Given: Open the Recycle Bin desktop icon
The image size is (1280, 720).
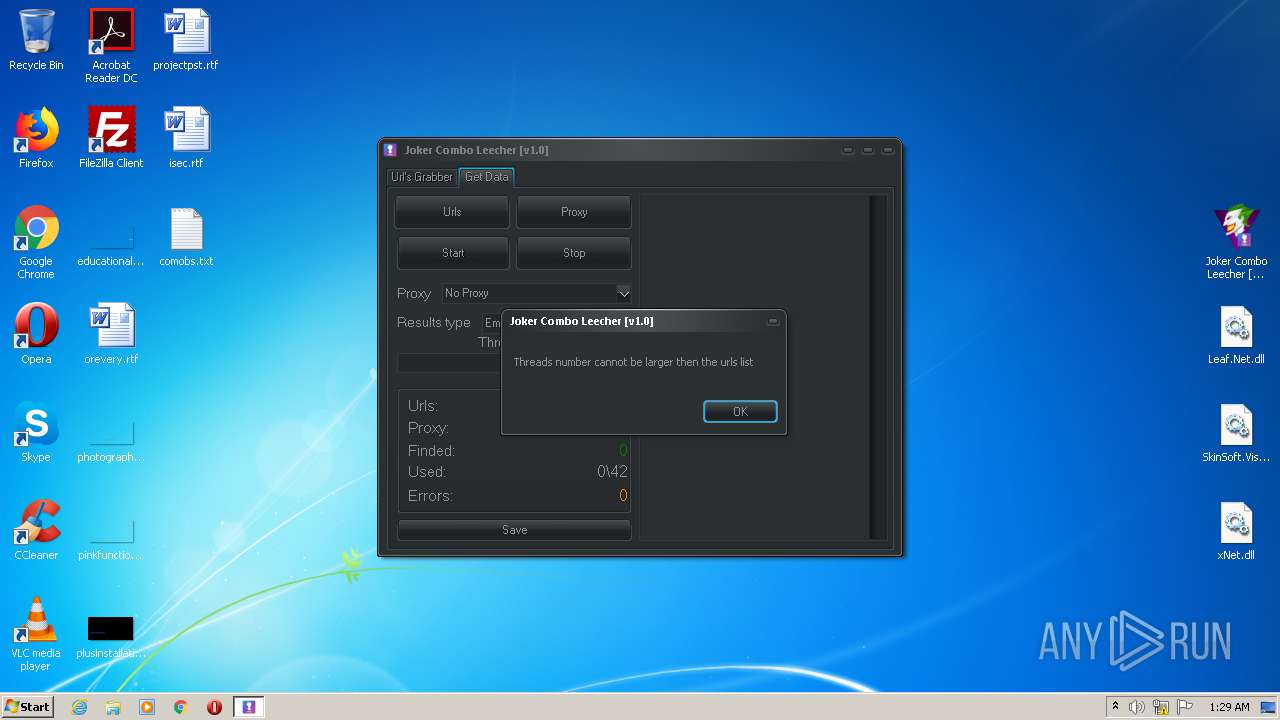Looking at the screenshot, I should (x=36, y=40).
